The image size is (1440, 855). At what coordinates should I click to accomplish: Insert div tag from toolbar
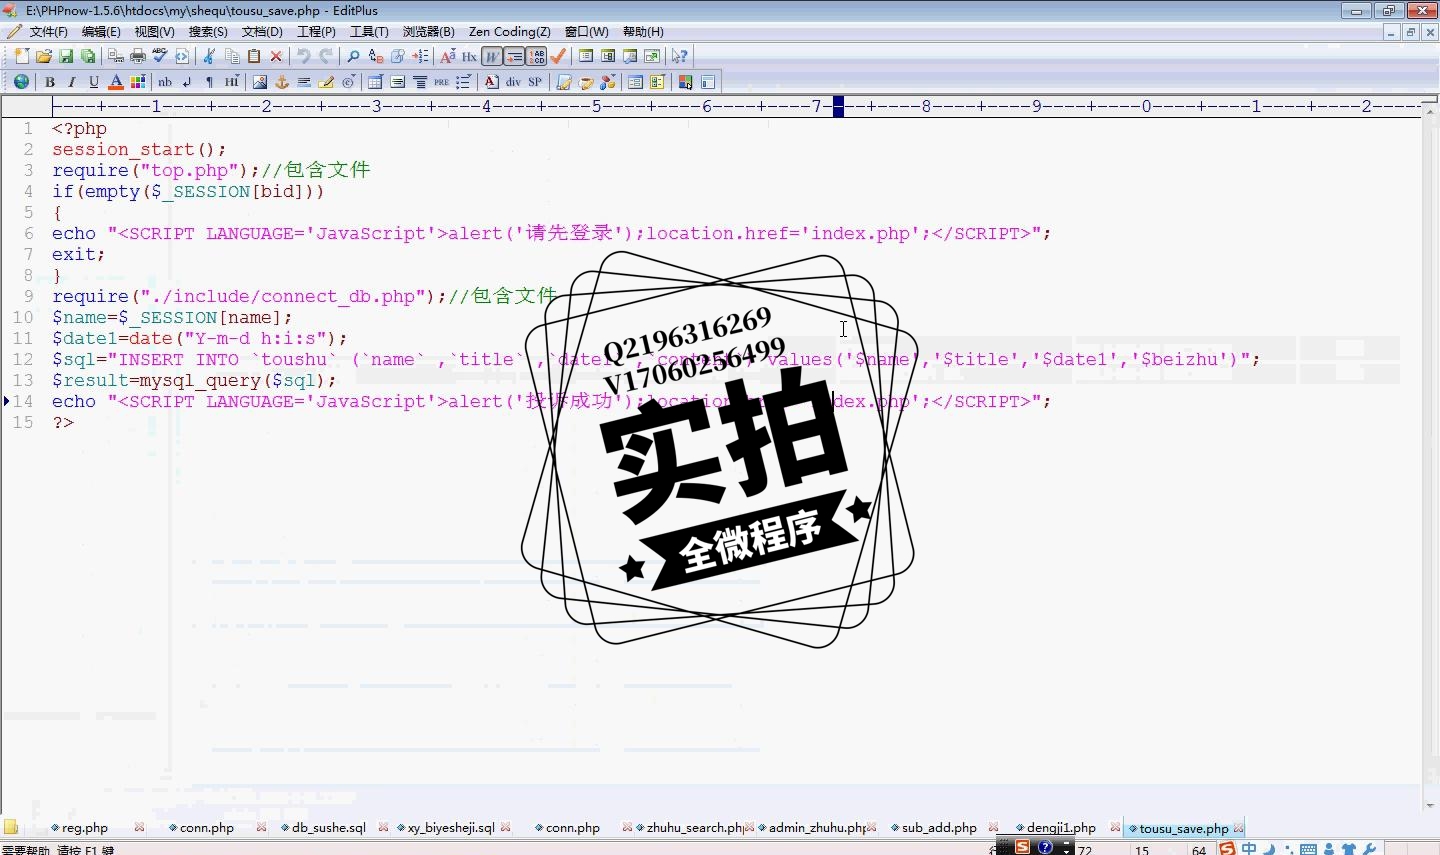click(513, 82)
